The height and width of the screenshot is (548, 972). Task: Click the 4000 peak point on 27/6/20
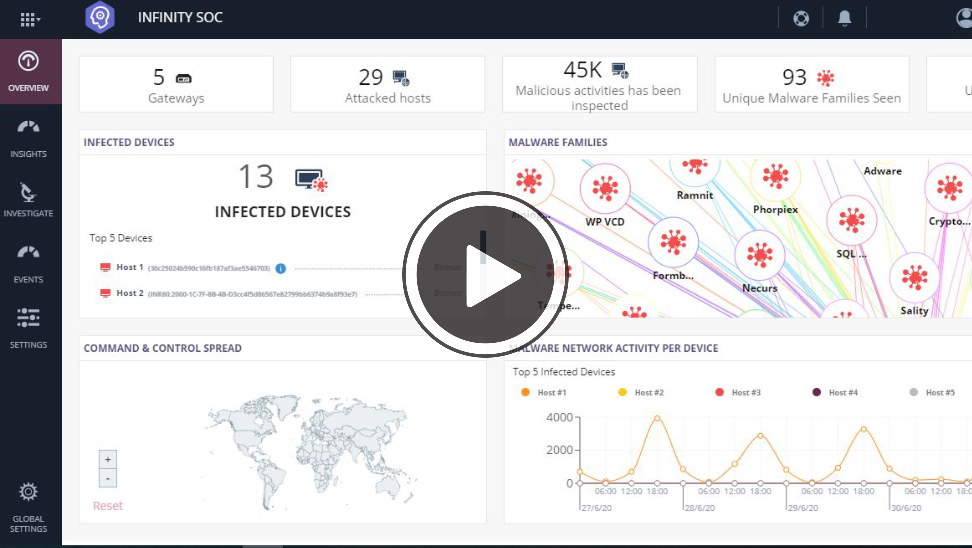pos(657,418)
